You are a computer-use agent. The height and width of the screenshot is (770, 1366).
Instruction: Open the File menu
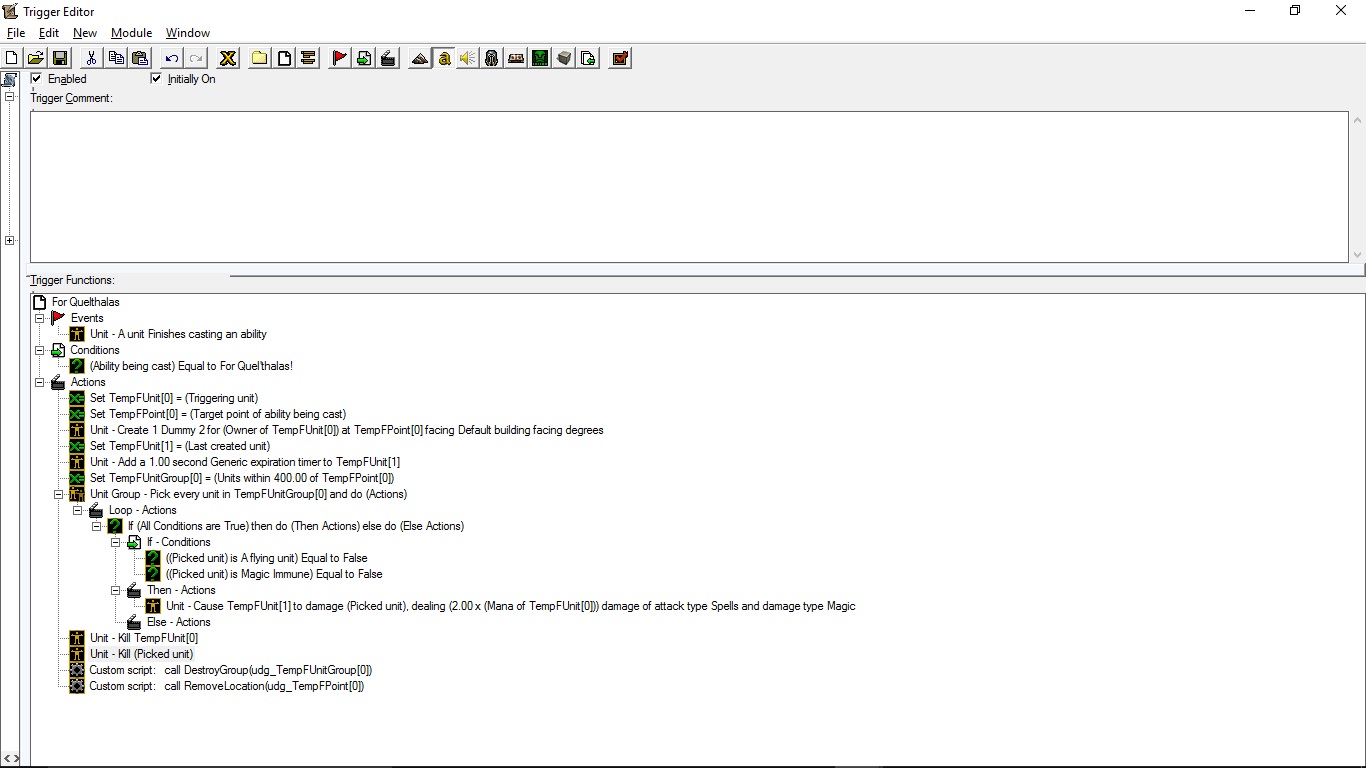[x=15, y=33]
